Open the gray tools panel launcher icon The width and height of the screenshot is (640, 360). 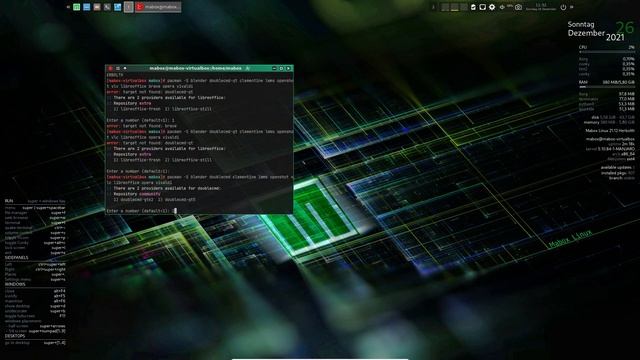coord(107,7)
